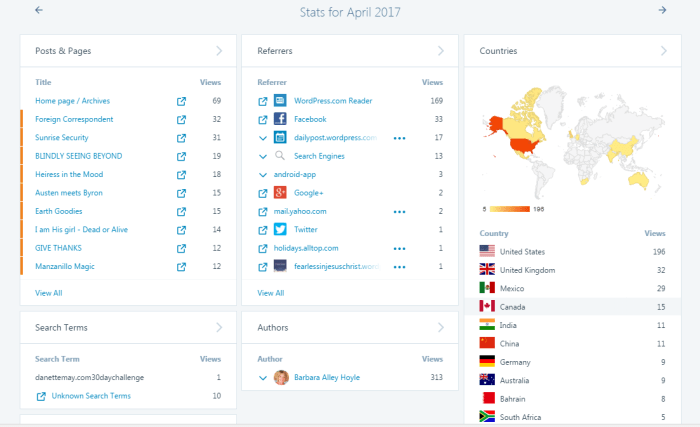Open Countries panel chevron
Image resolution: width=700 pixels, height=427 pixels.
pos(664,50)
